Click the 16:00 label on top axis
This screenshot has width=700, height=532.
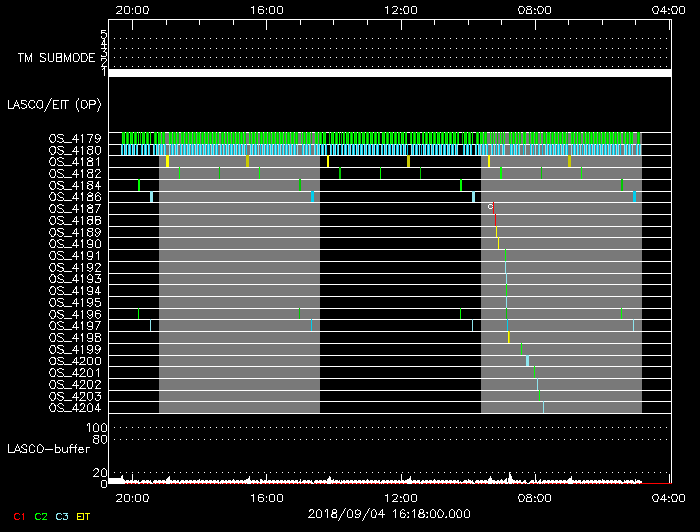coord(267,9)
